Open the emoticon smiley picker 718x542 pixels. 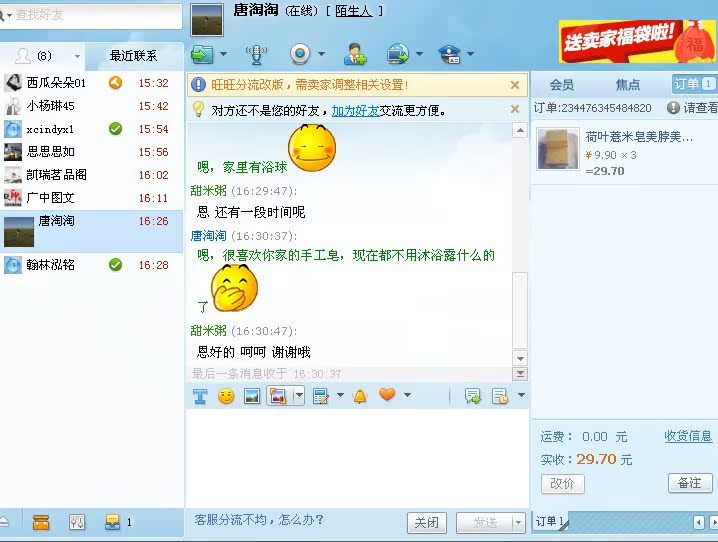pyautogui.click(x=226, y=396)
